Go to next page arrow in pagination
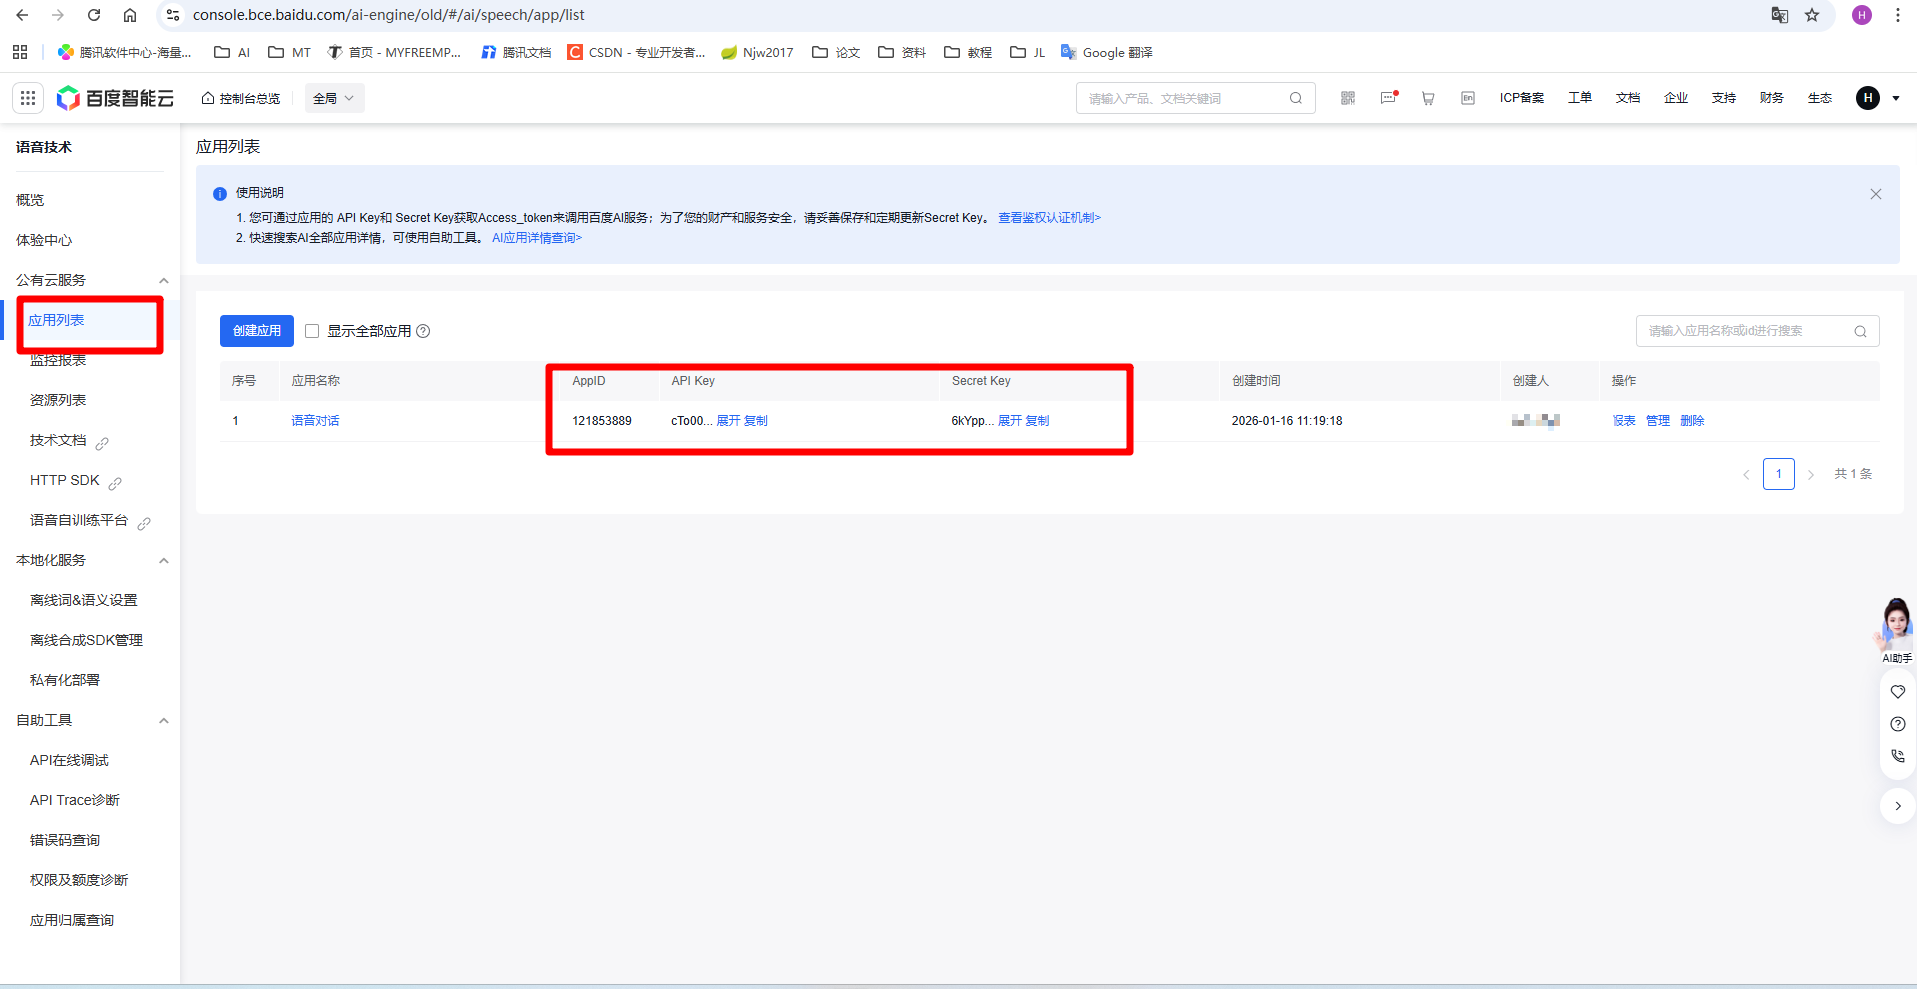 1811,474
